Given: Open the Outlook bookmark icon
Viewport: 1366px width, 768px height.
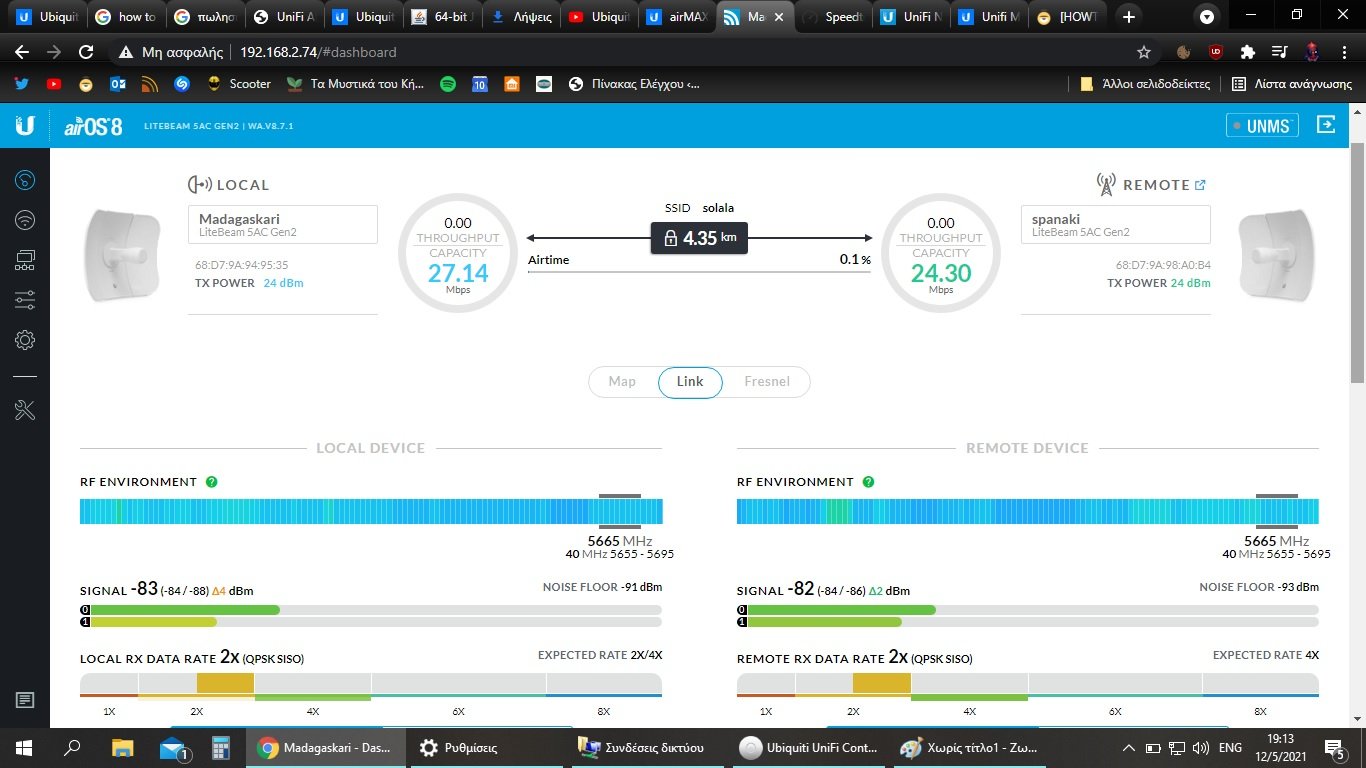Looking at the screenshot, I should click(118, 84).
